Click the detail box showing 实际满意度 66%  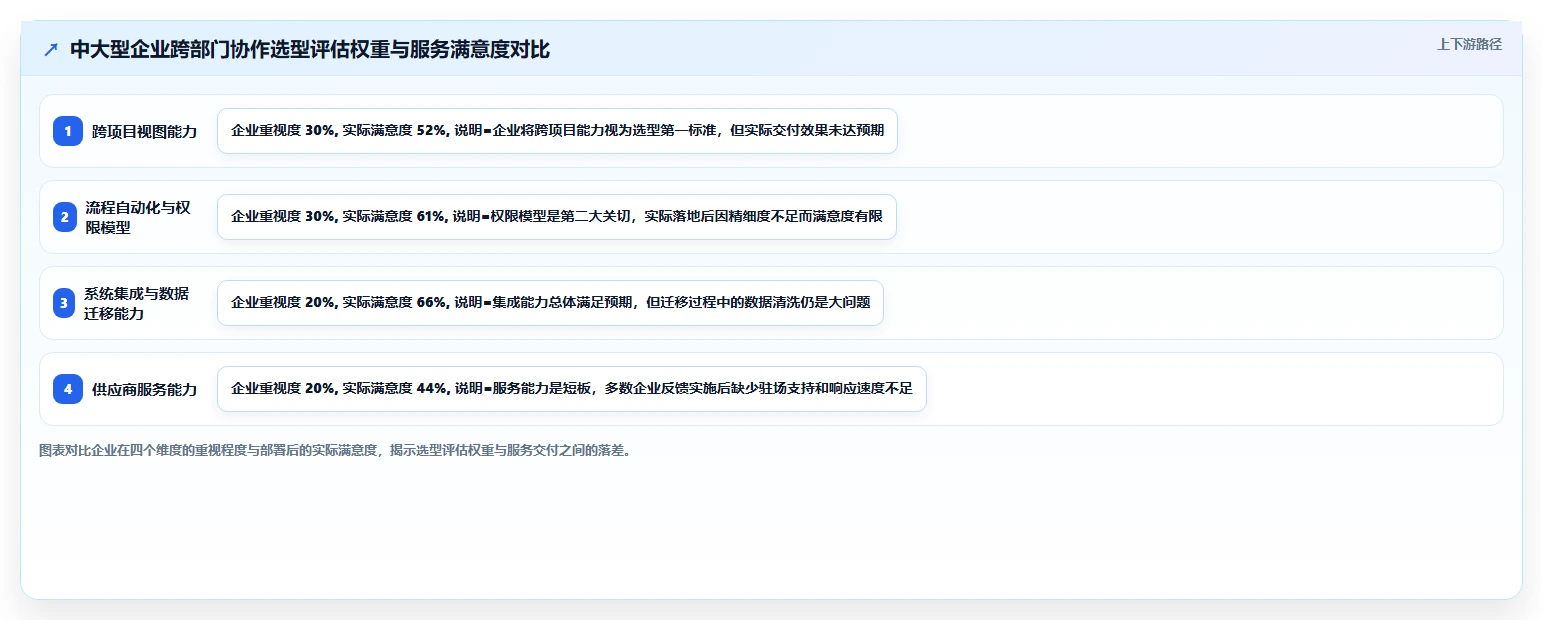coord(550,303)
